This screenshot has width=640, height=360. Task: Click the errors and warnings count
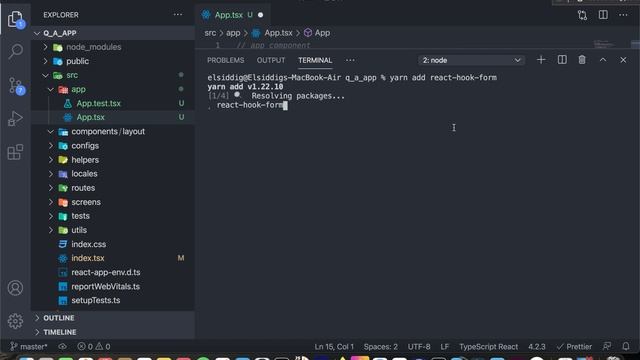click(94, 347)
